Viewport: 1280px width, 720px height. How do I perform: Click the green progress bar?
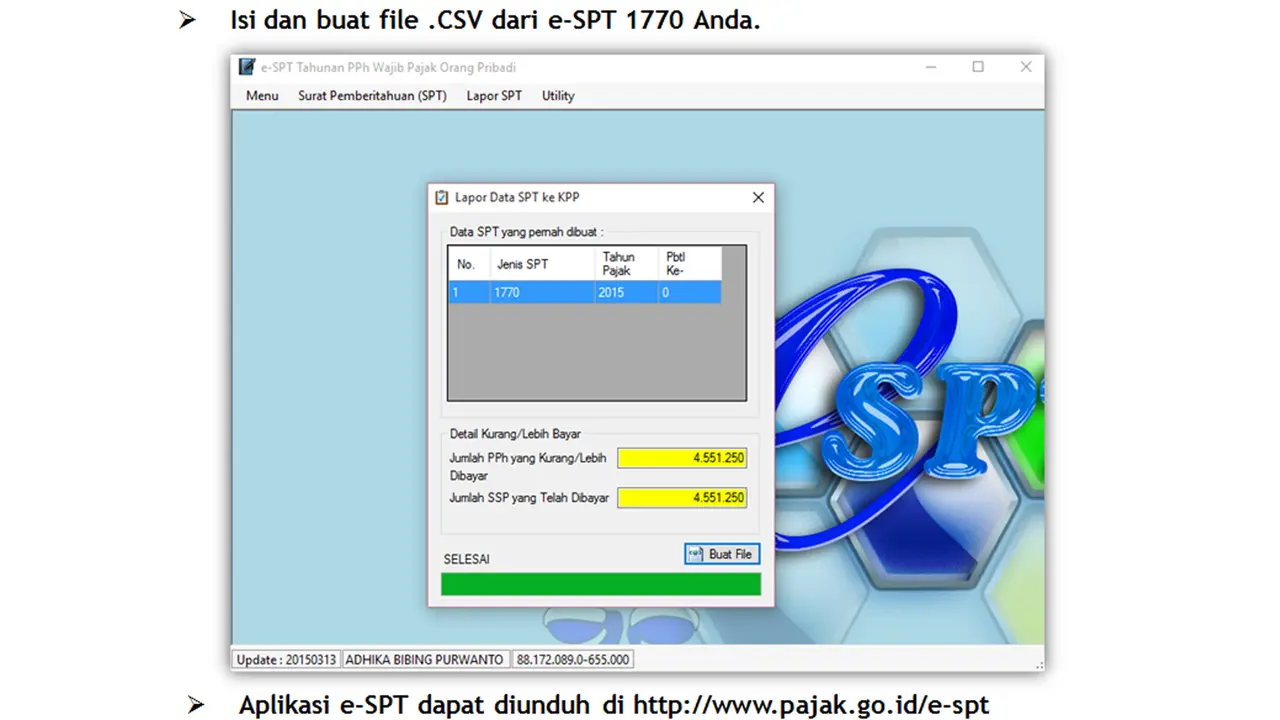click(x=601, y=584)
